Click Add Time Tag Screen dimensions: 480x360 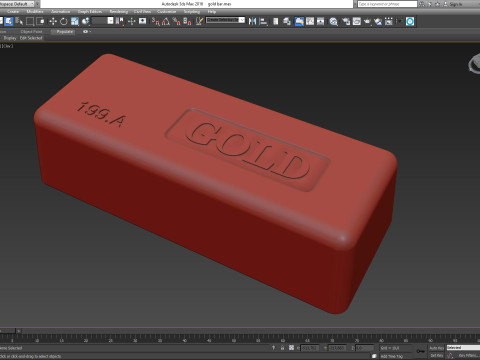(x=392, y=356)
